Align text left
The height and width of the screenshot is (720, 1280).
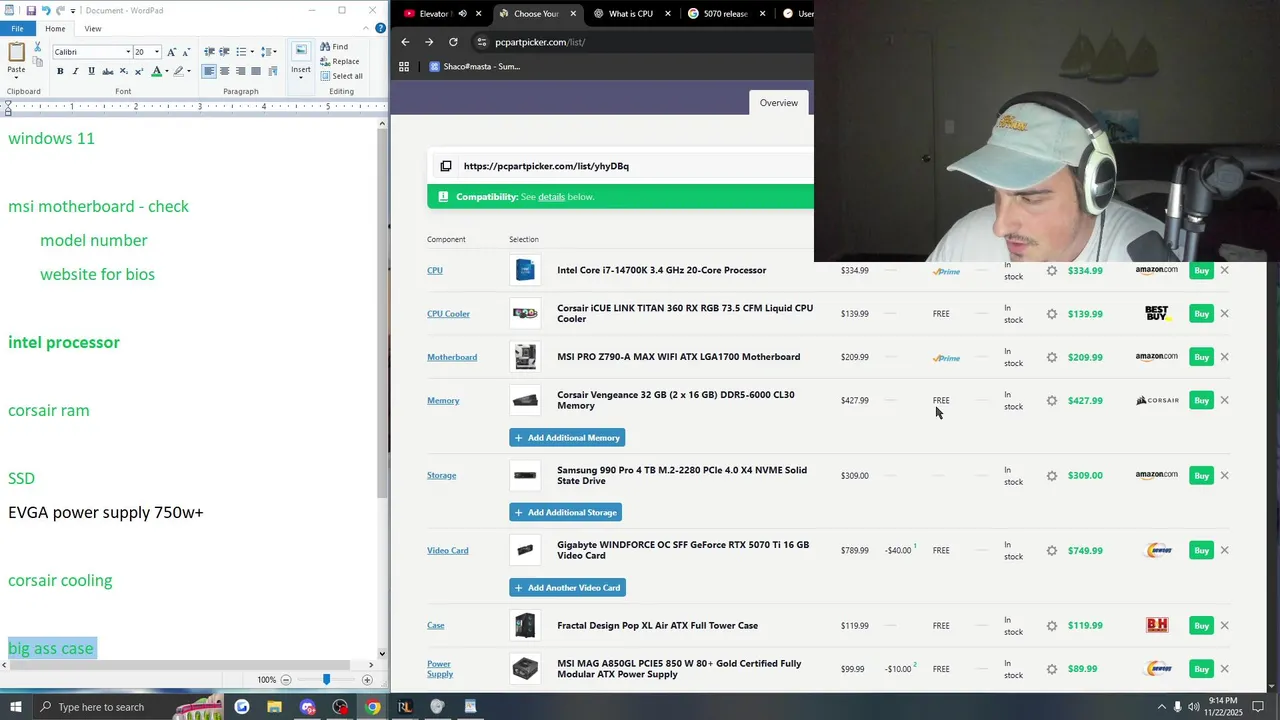[208, 71]
